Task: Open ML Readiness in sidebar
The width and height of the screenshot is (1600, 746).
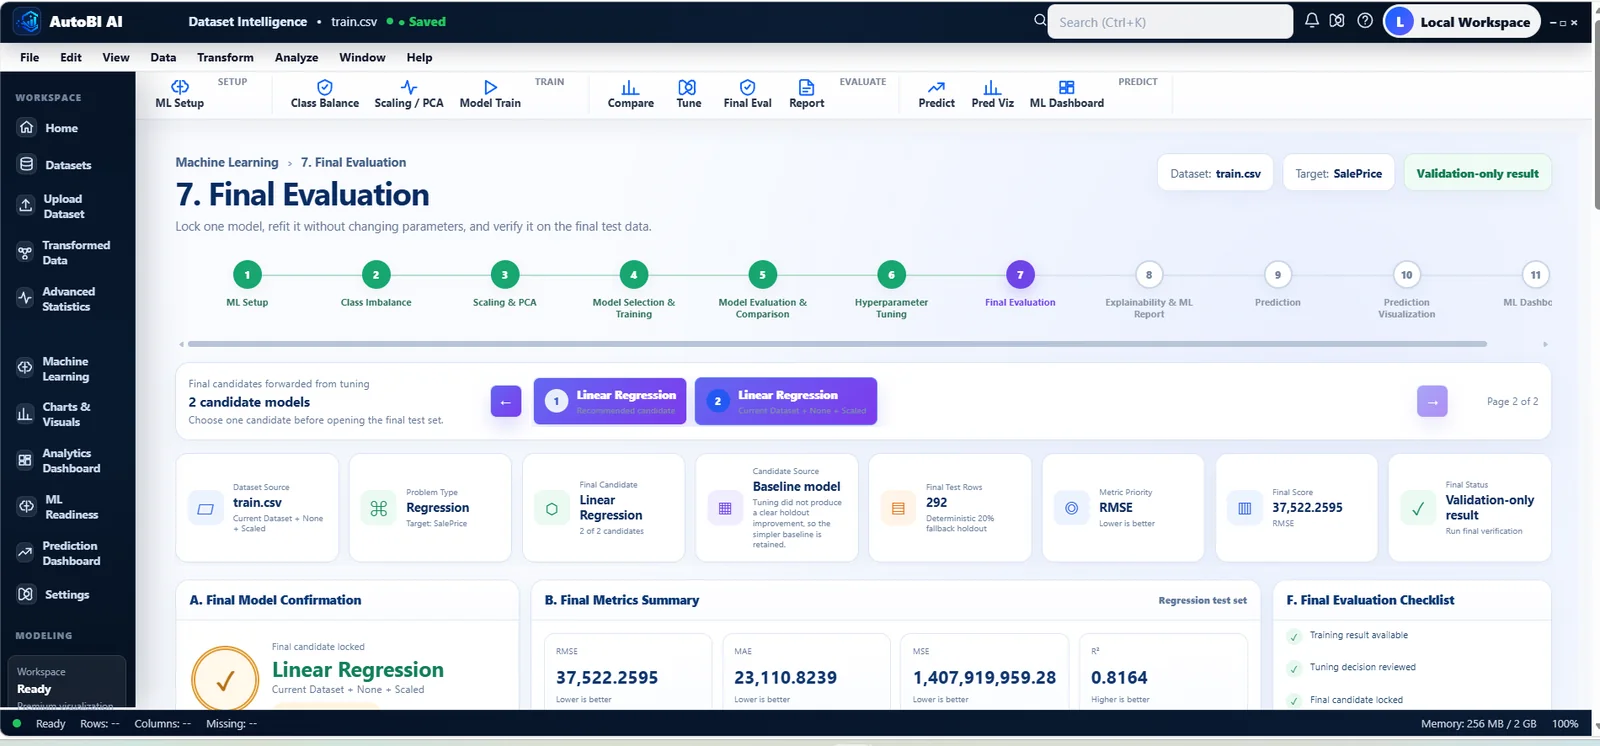Action: coord(68,507)
